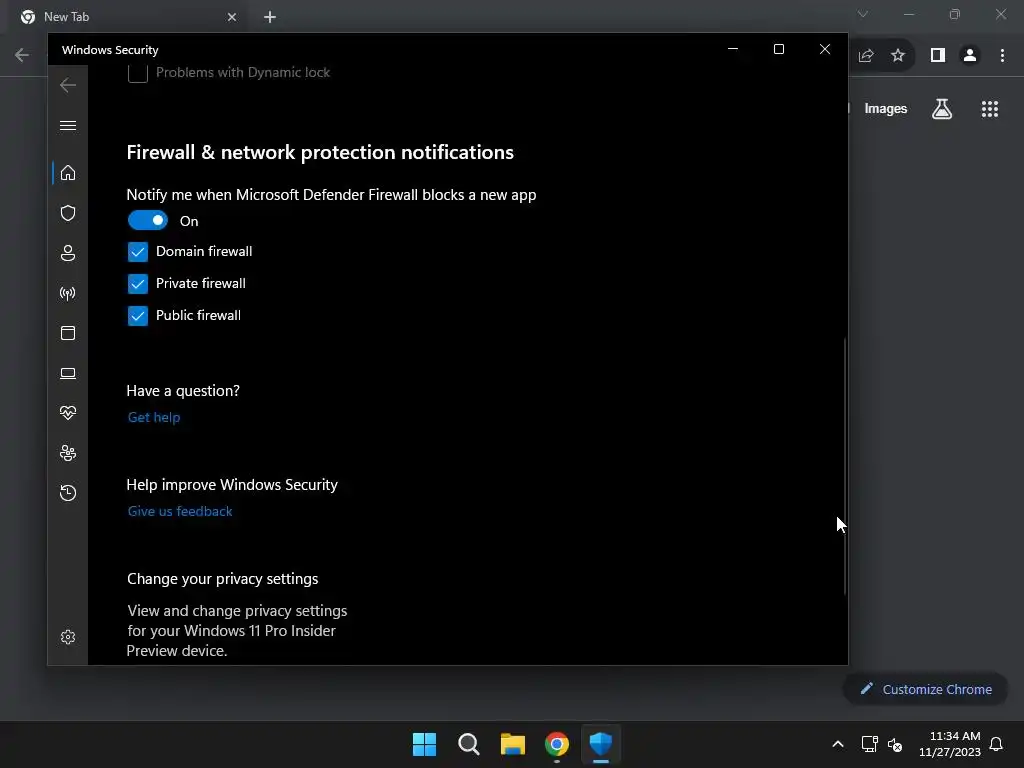Toggle firewall blocks notification switch
This screenshot has height=768, width=1024.
pyautogui.click(x=148, y=221)
